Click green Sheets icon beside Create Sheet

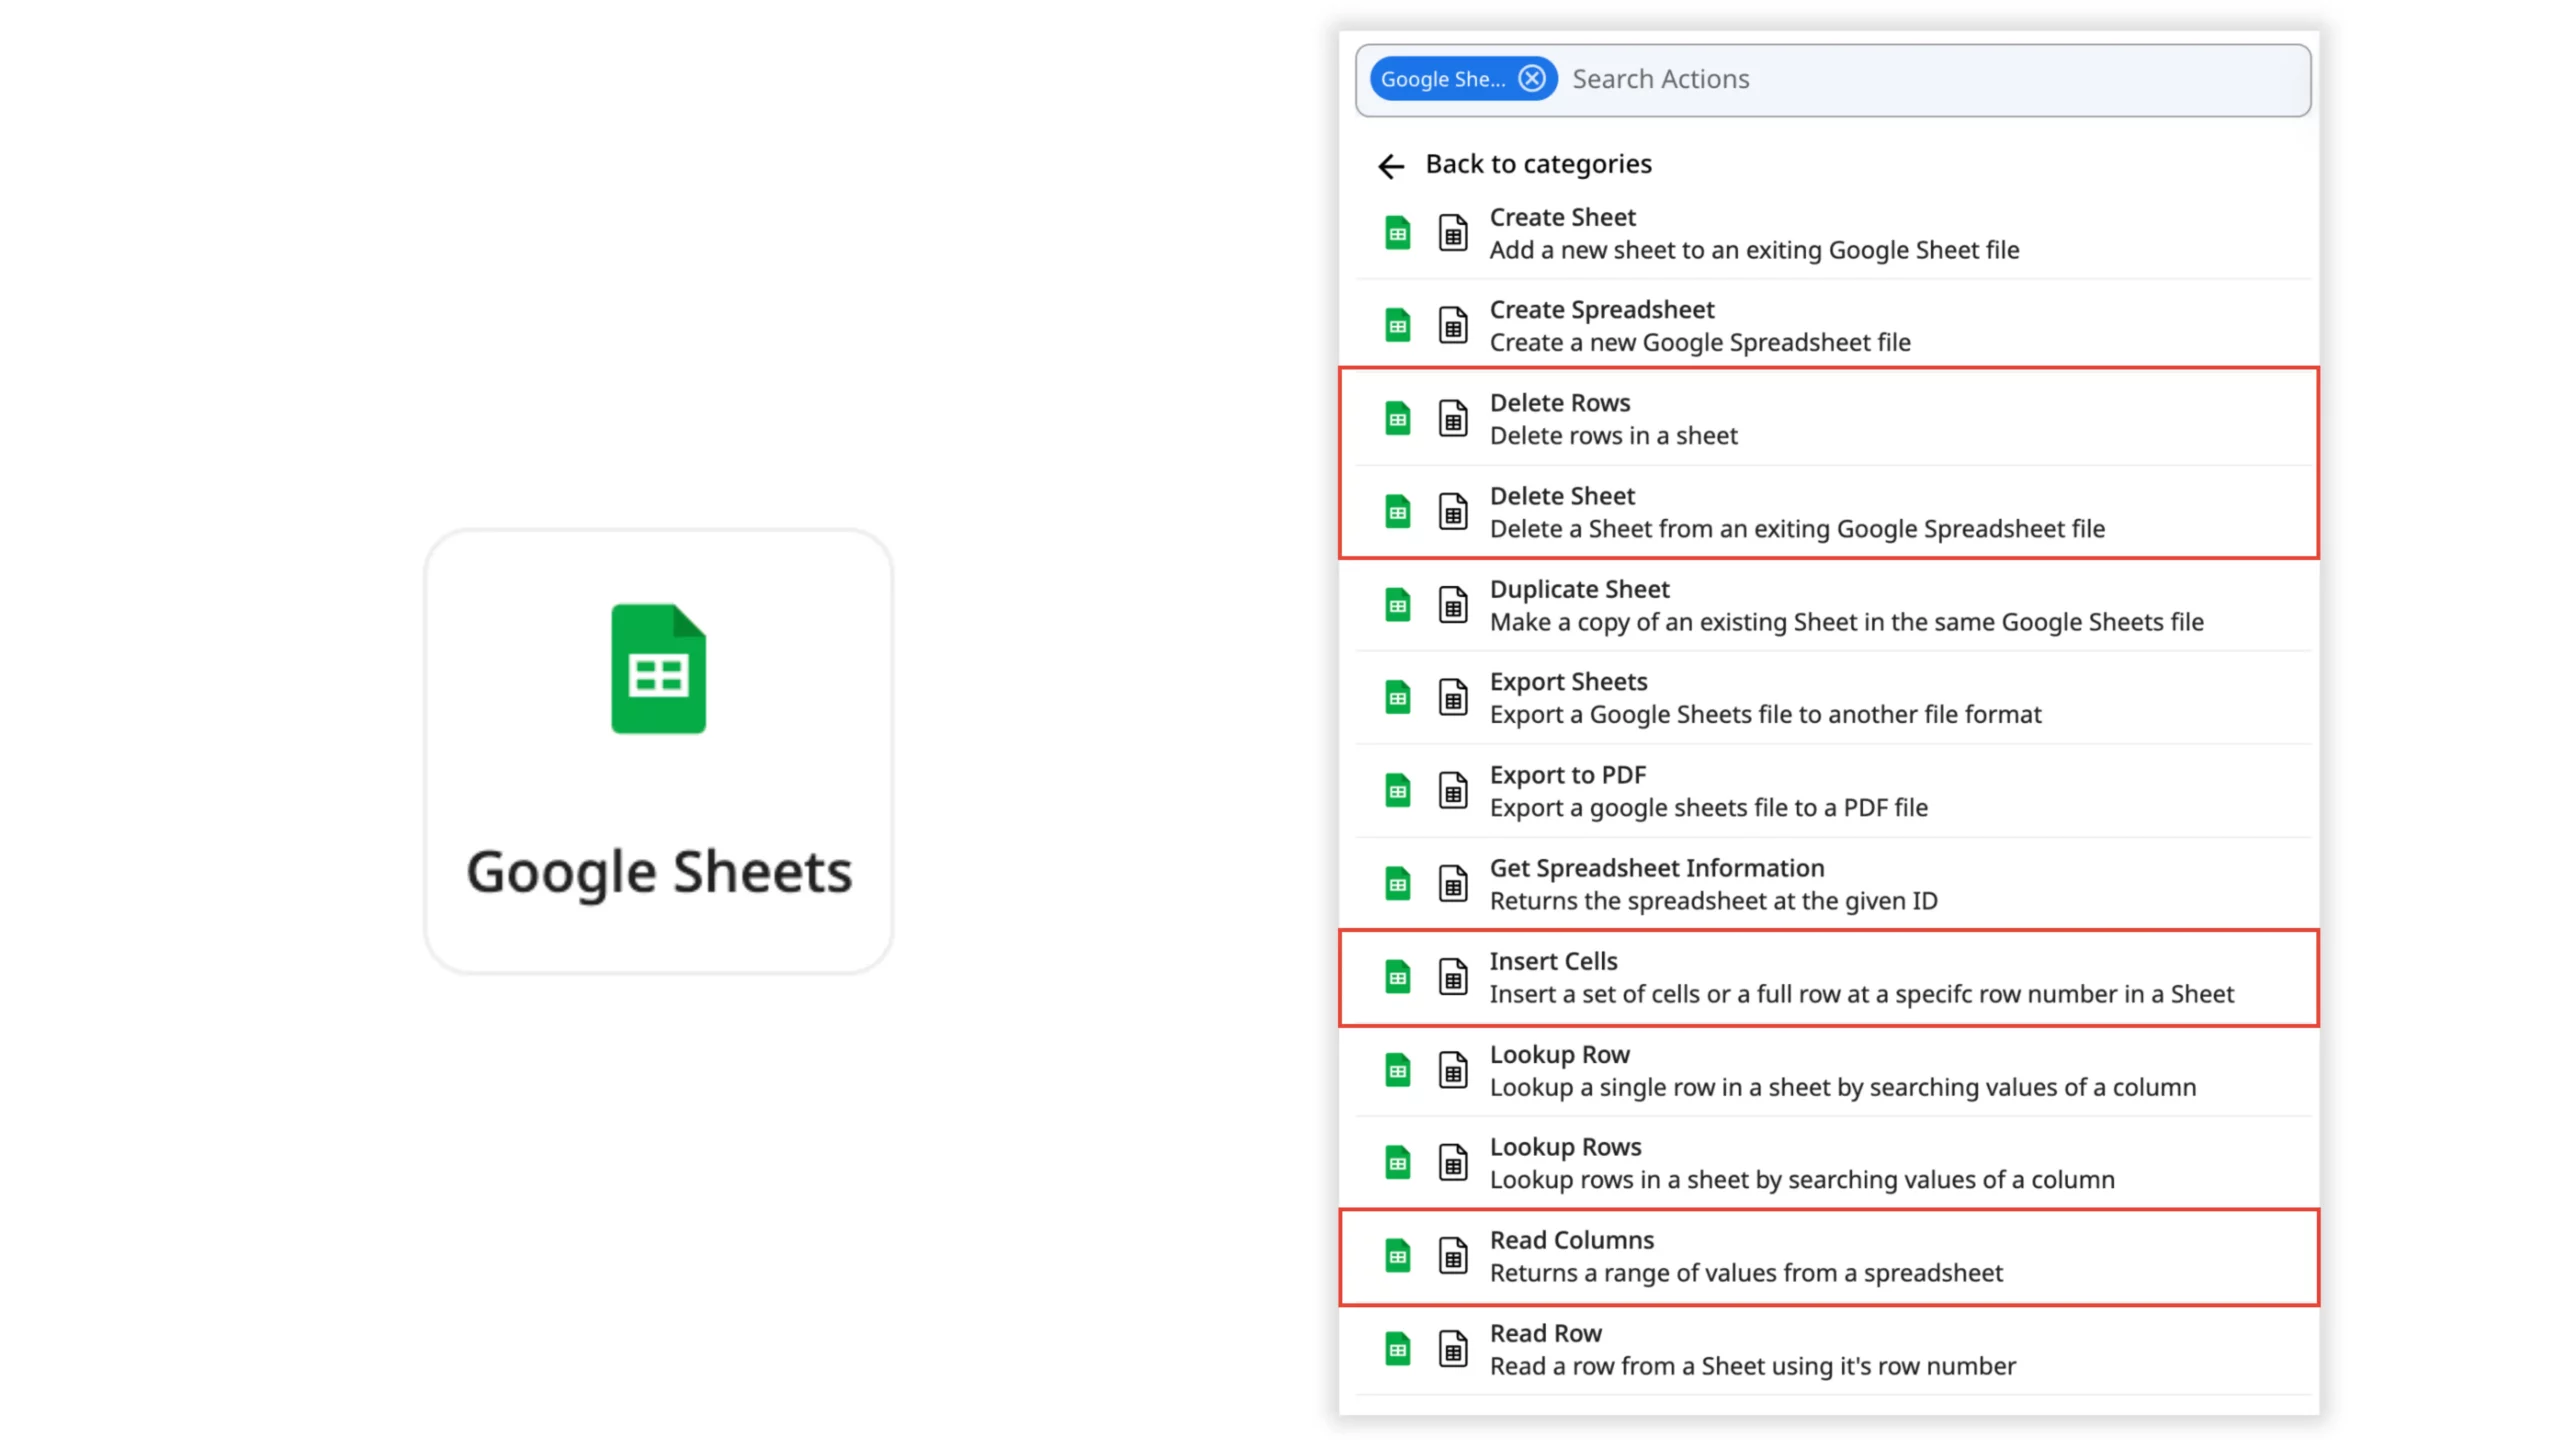click(x=1397, y=233)
